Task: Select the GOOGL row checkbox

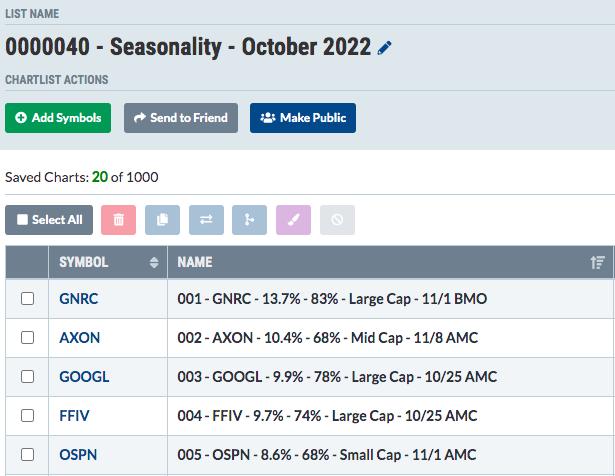Action: click(27, 376)
